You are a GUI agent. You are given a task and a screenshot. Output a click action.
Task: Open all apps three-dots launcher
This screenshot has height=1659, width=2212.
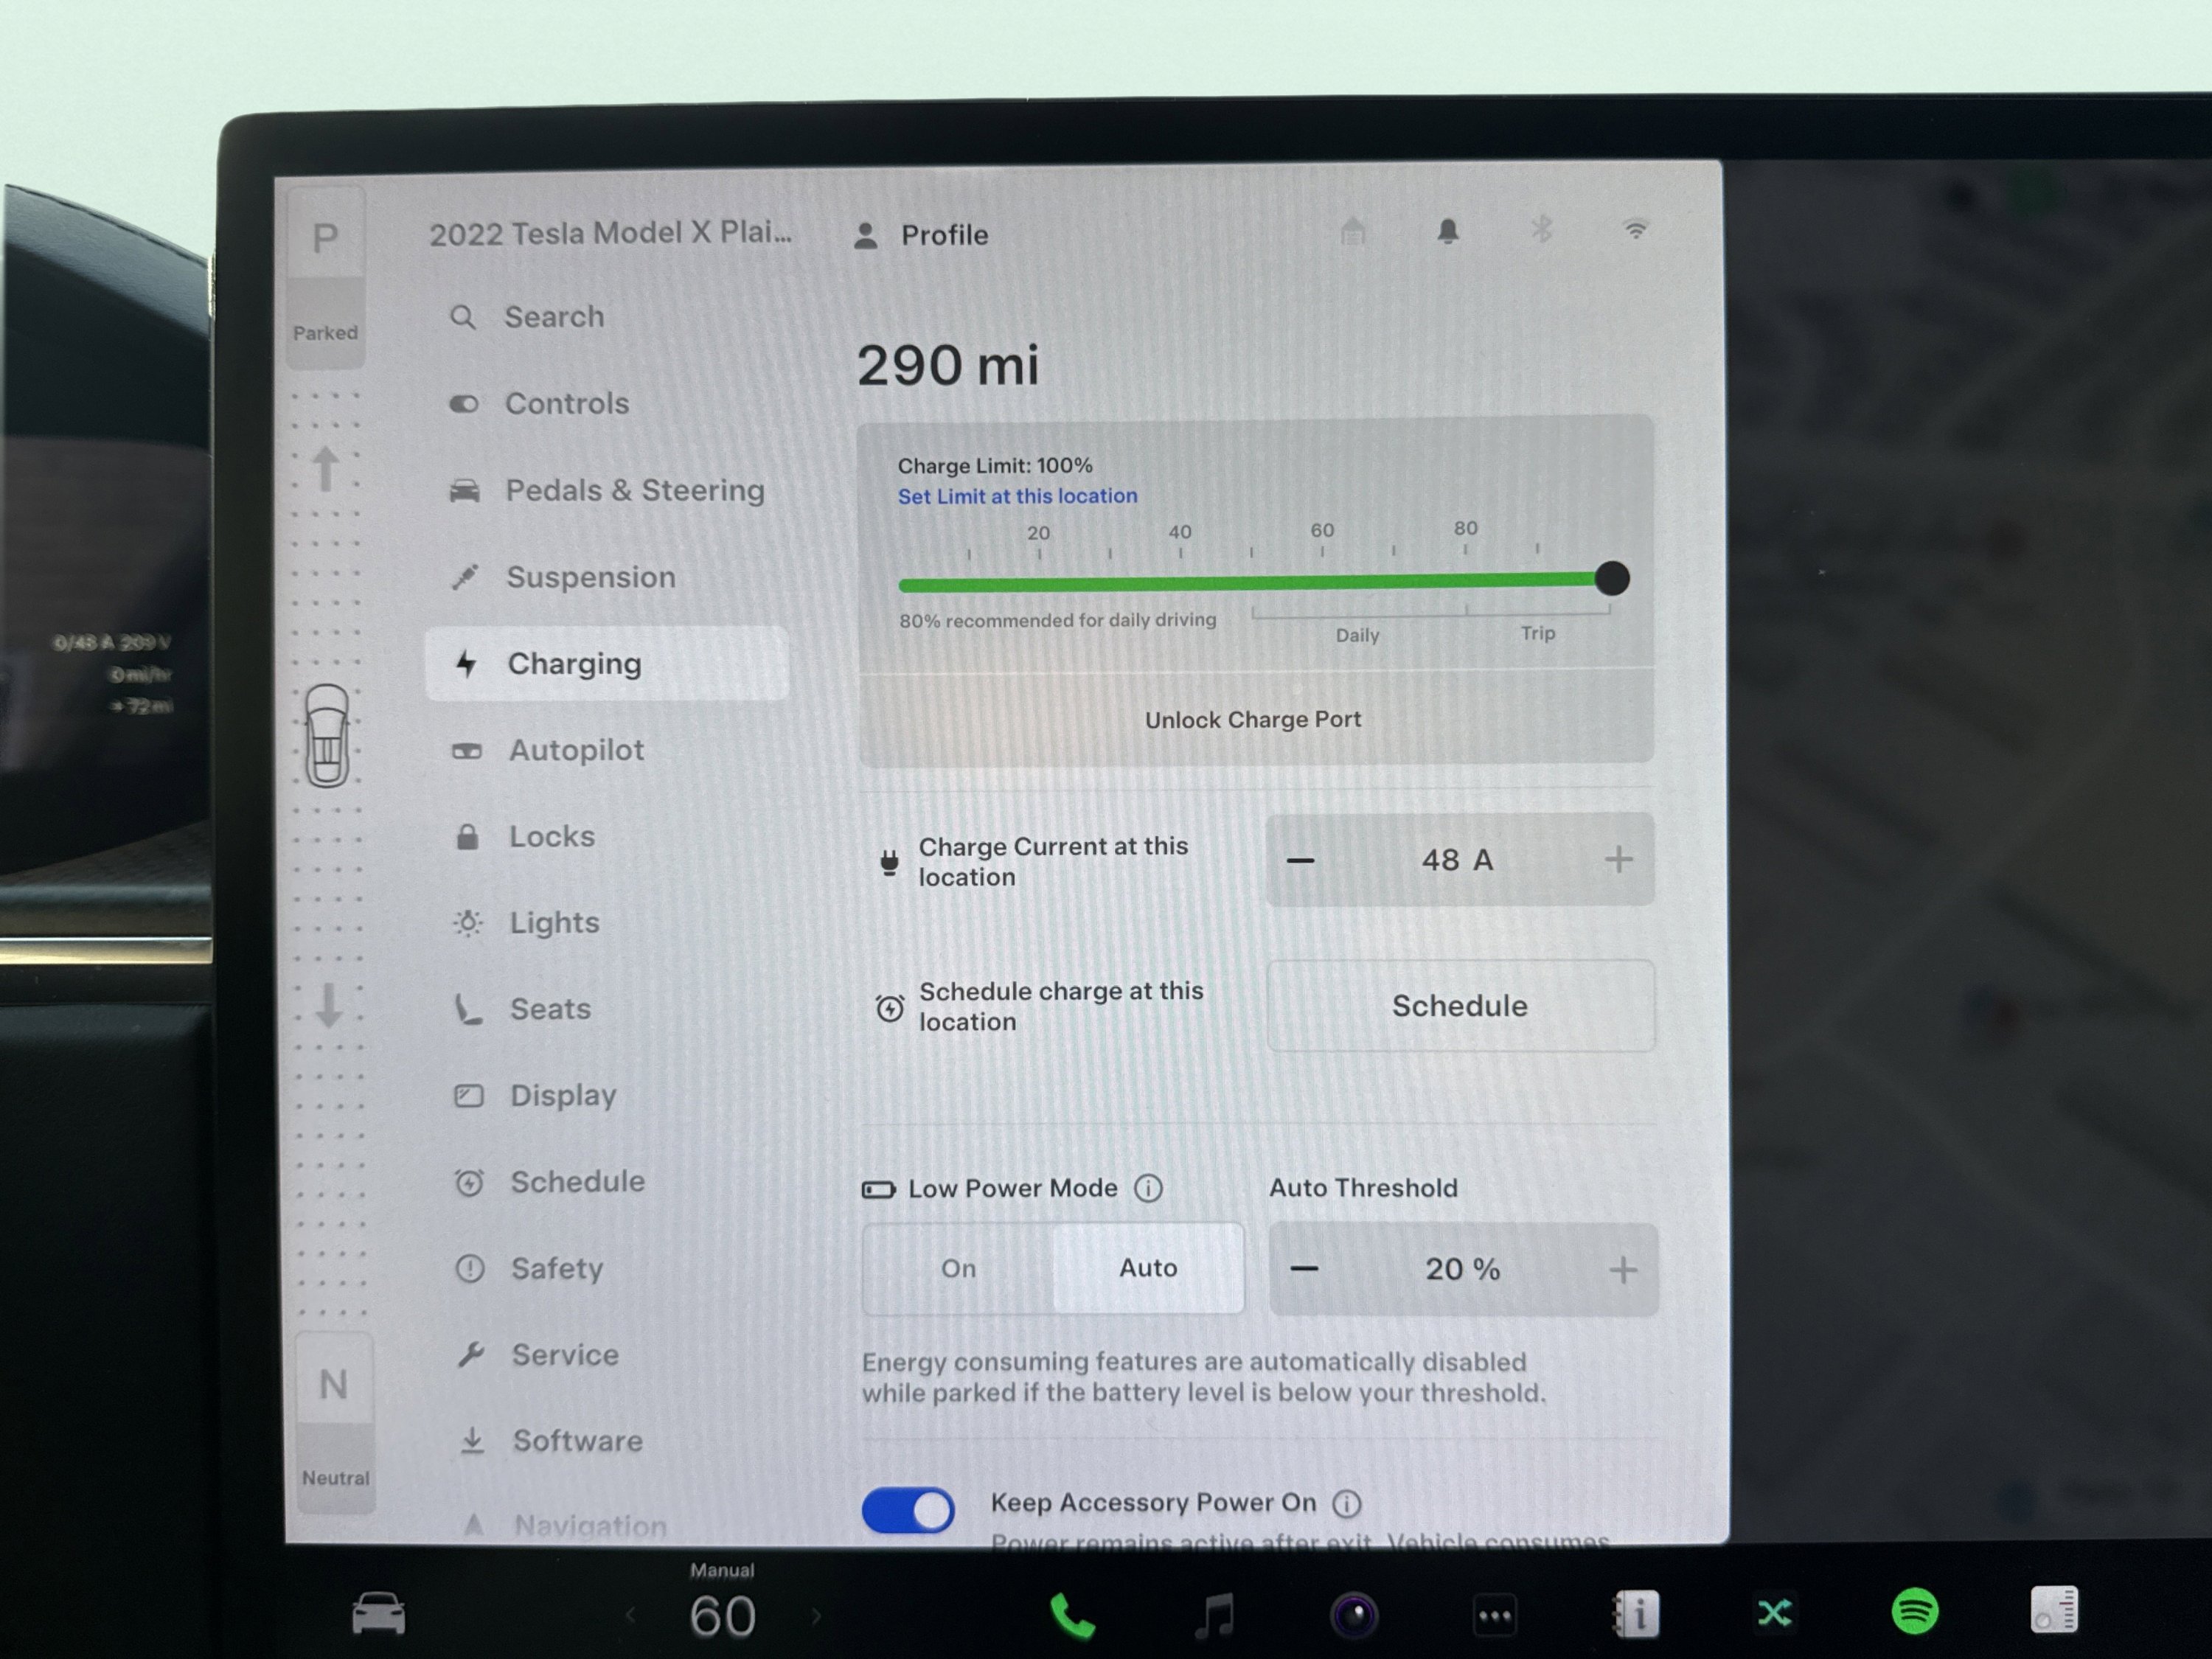point(1495,1615)
